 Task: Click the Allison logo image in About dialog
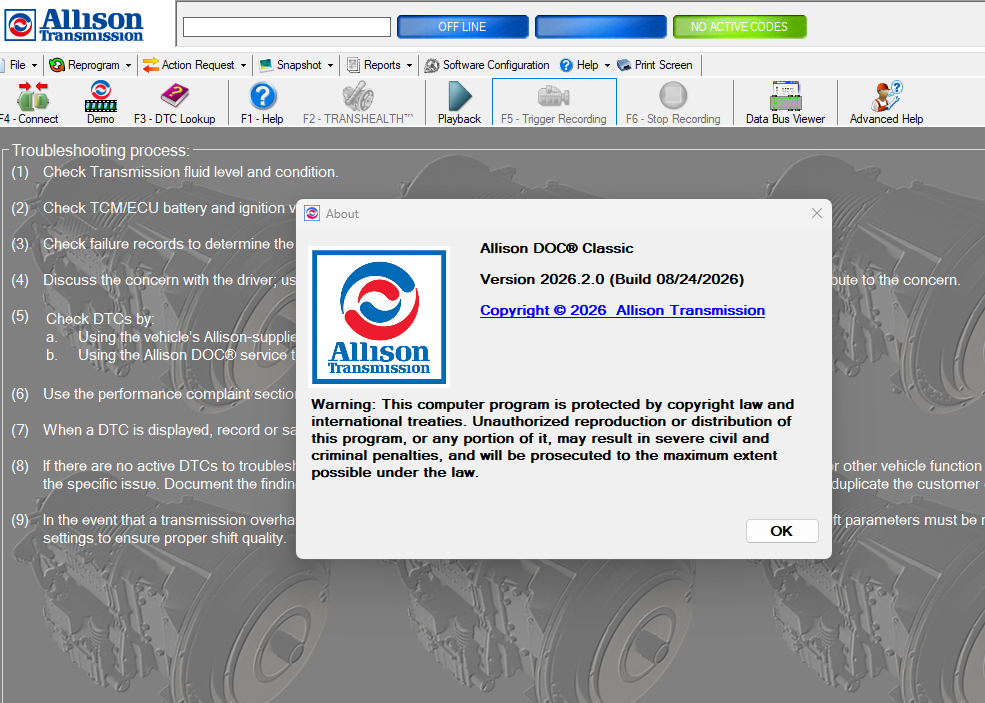[379, 317]
